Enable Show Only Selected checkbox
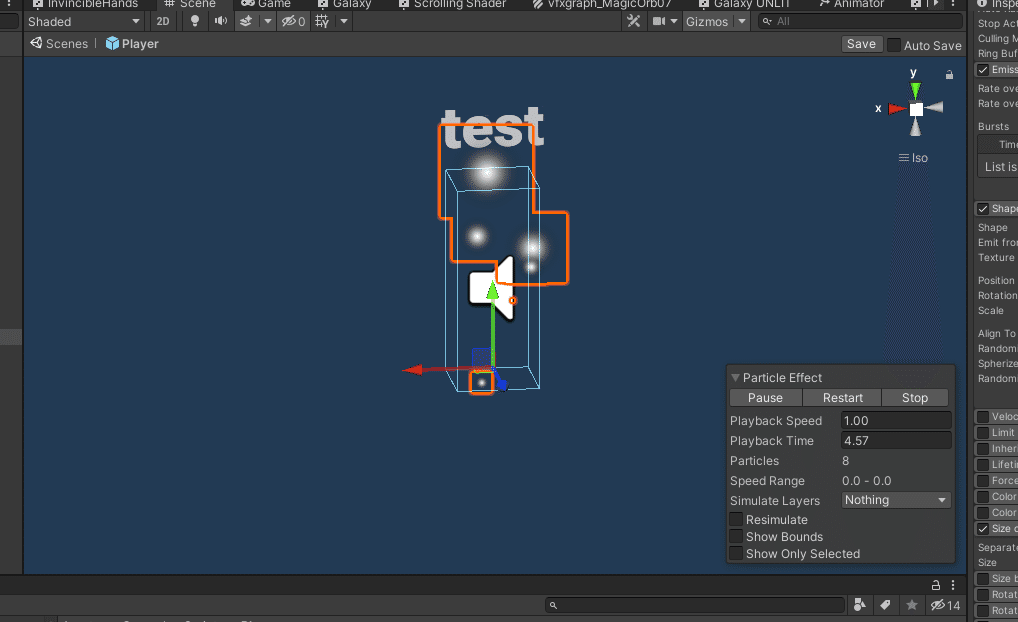Screen dimensions: 1018x622 click(736, 553)
